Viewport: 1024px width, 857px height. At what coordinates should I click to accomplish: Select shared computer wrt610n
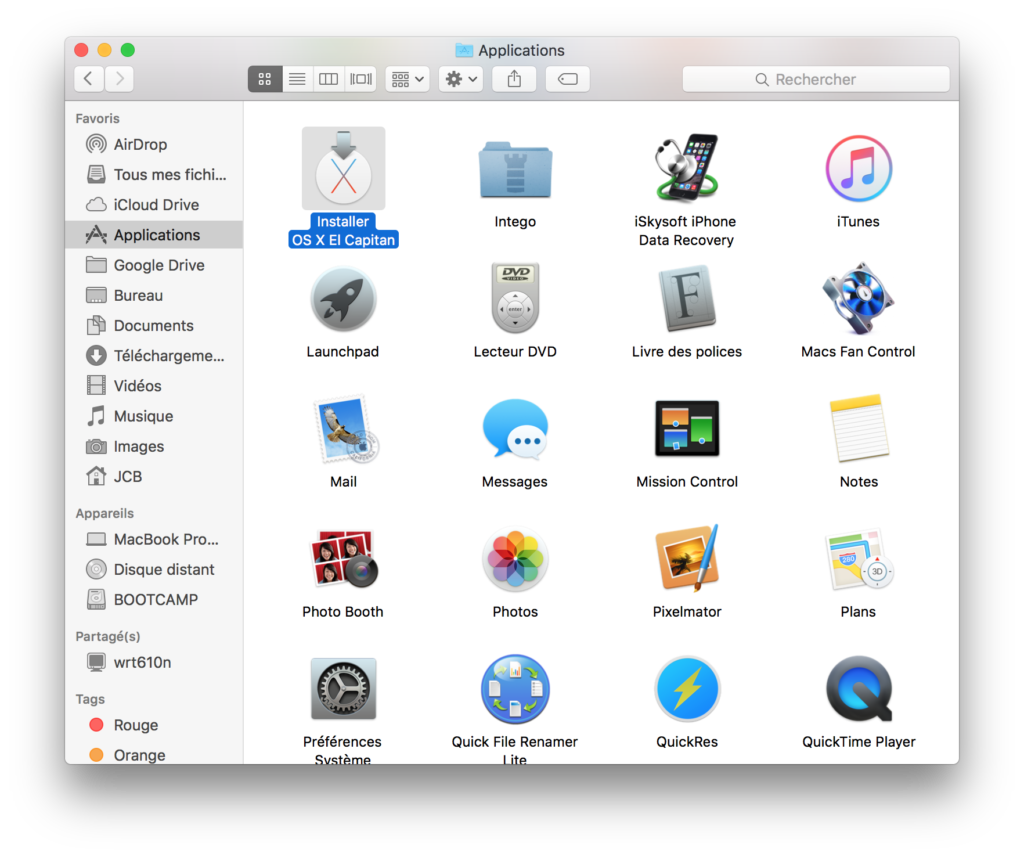pyautogui.click(x=154, y=662)
